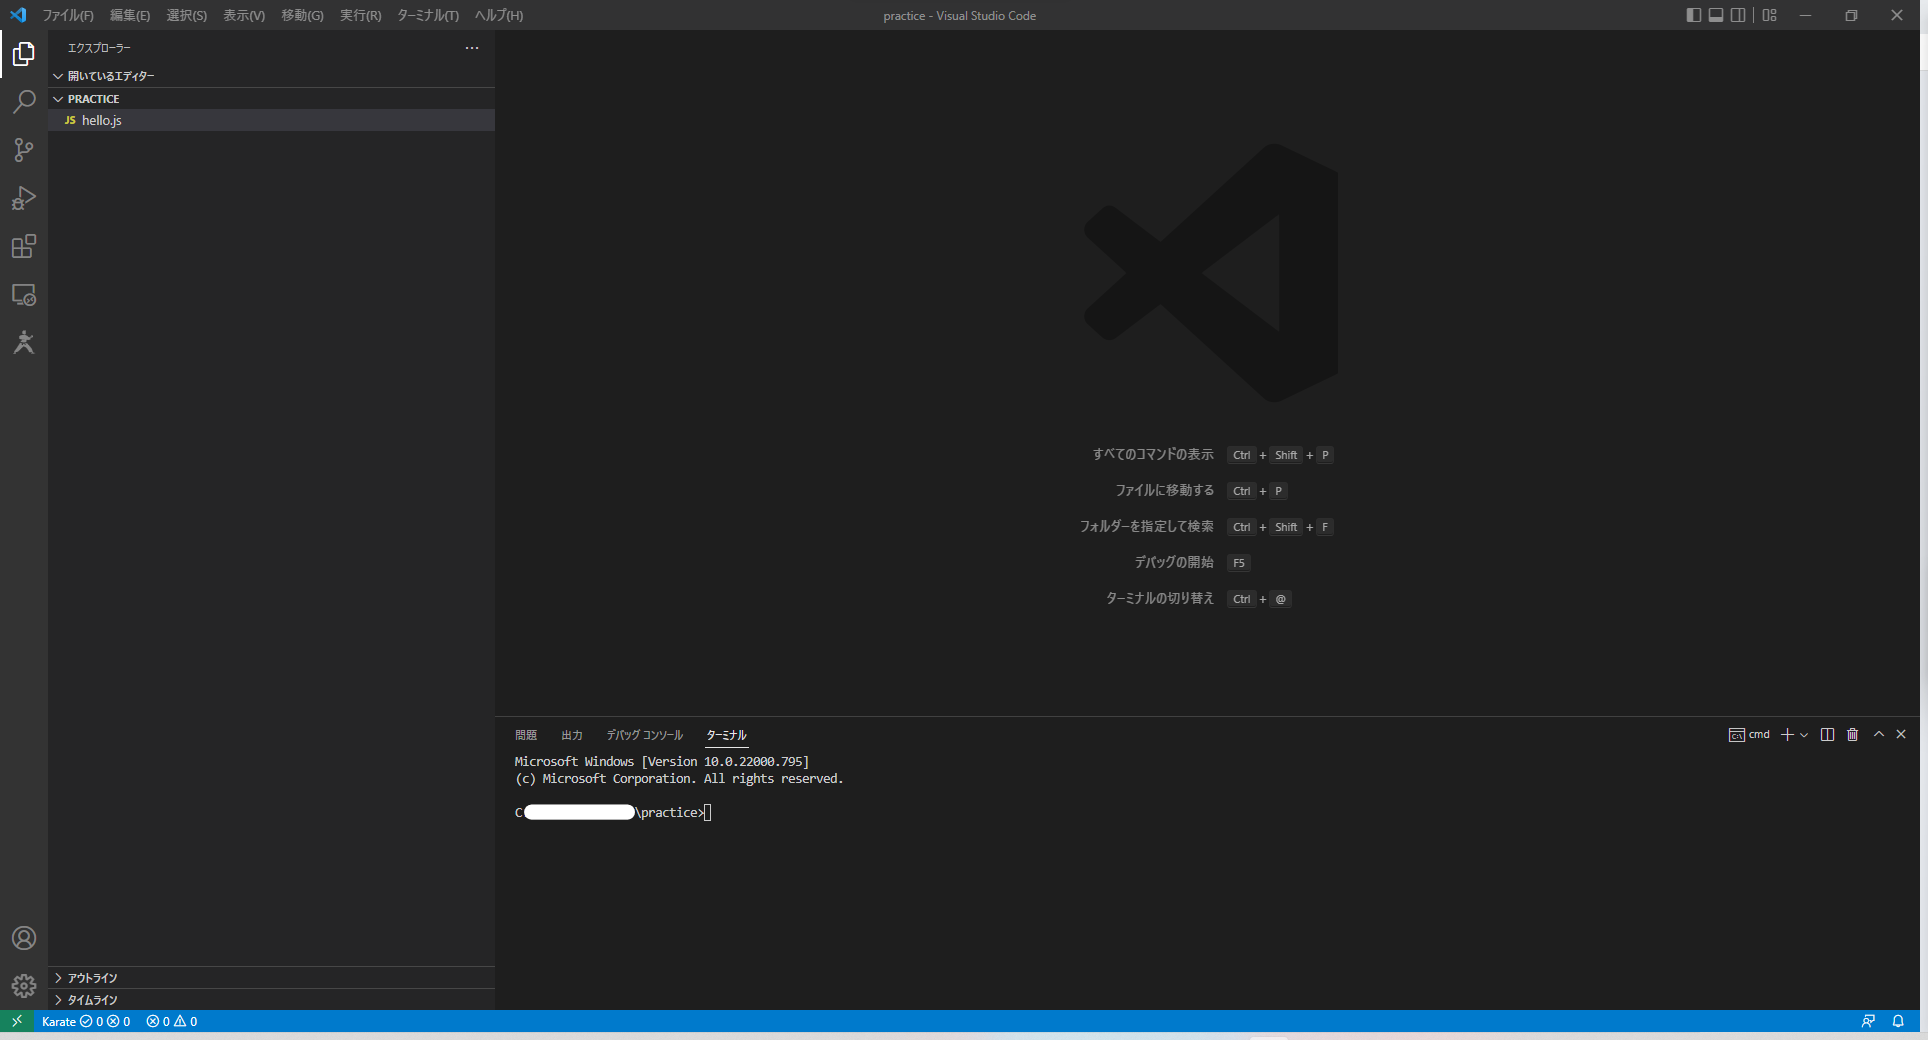Open the ターミナル(T) menu

tap(428, 15)
